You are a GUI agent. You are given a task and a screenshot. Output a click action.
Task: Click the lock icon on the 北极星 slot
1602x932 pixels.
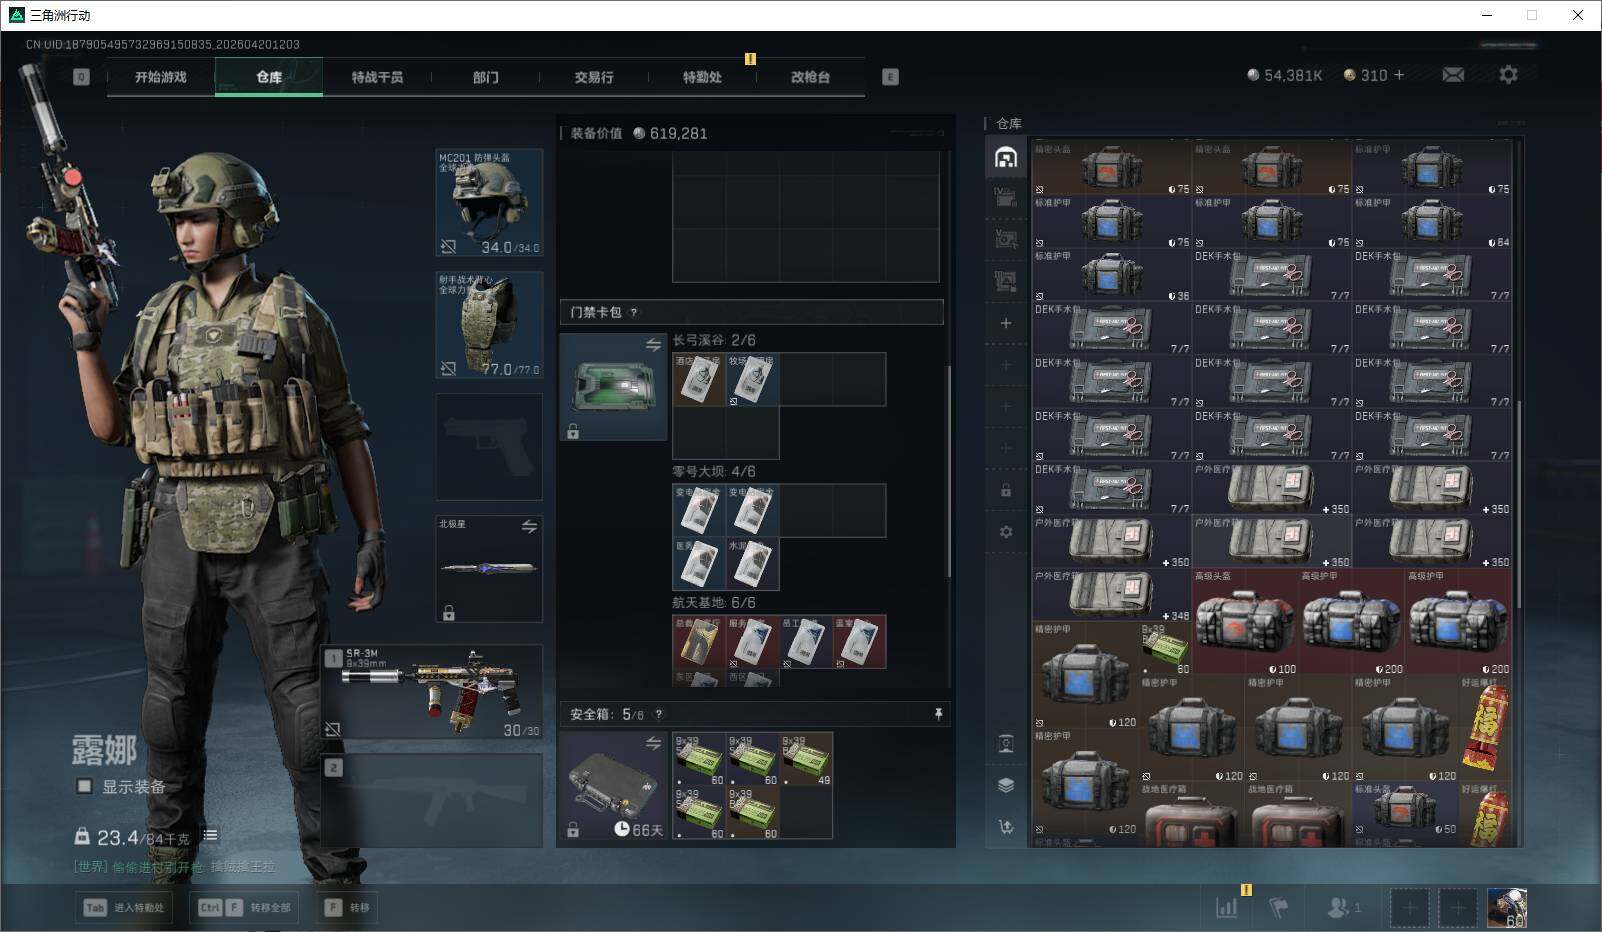449,613
